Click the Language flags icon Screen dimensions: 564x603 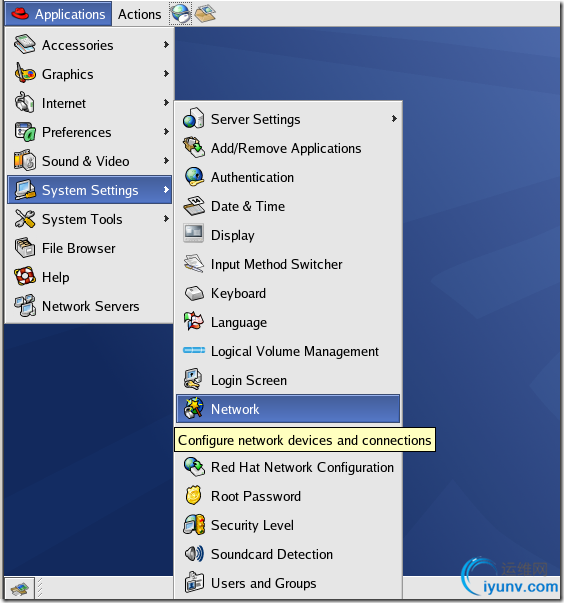[x=194, y=321]
